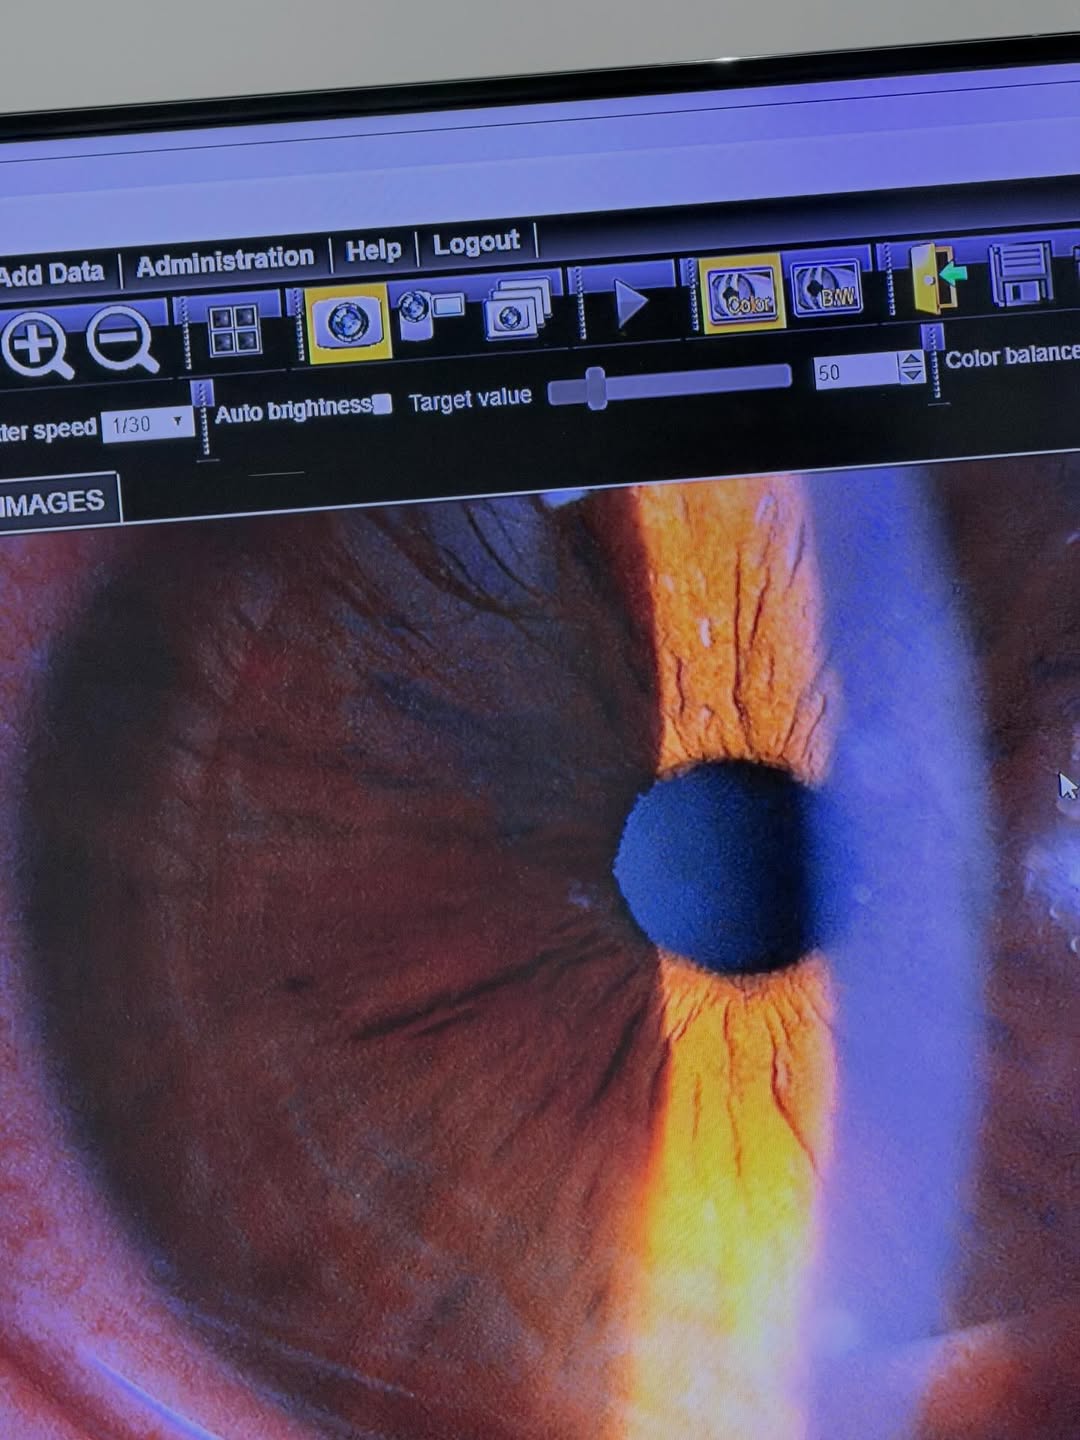Decrease target value with down arrow
Viewport: 1080px width, 1440px height.
coord(911,376)
